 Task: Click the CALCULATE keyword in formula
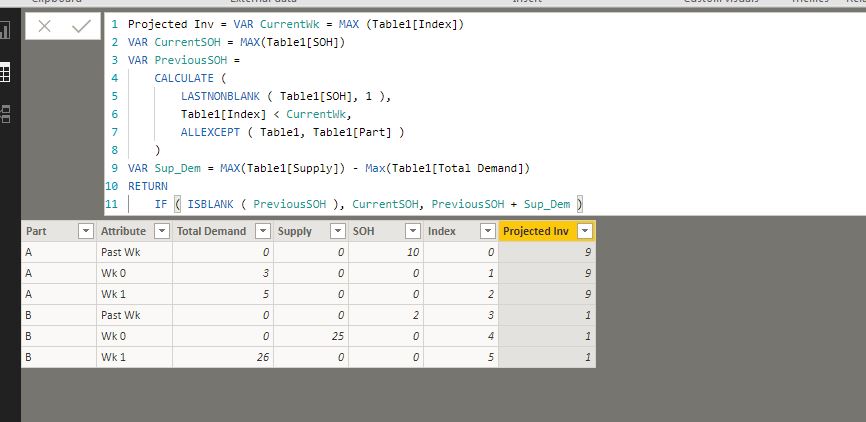click(x=184, y=78)
